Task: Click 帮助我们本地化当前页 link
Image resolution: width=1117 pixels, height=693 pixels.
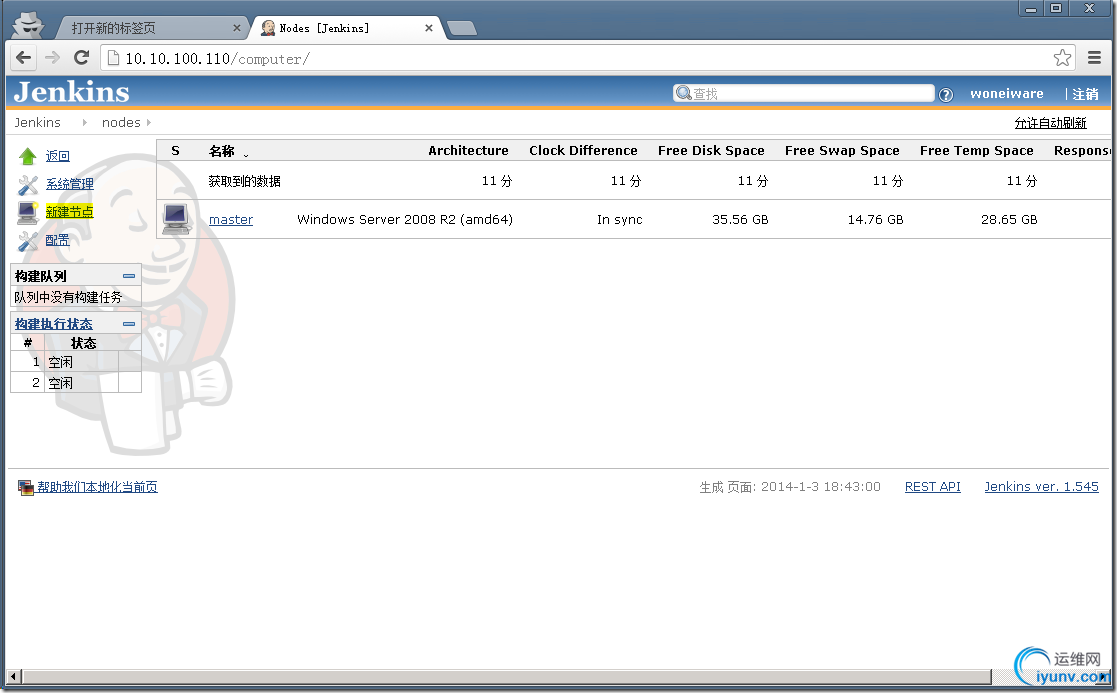Action: [98, 486]
